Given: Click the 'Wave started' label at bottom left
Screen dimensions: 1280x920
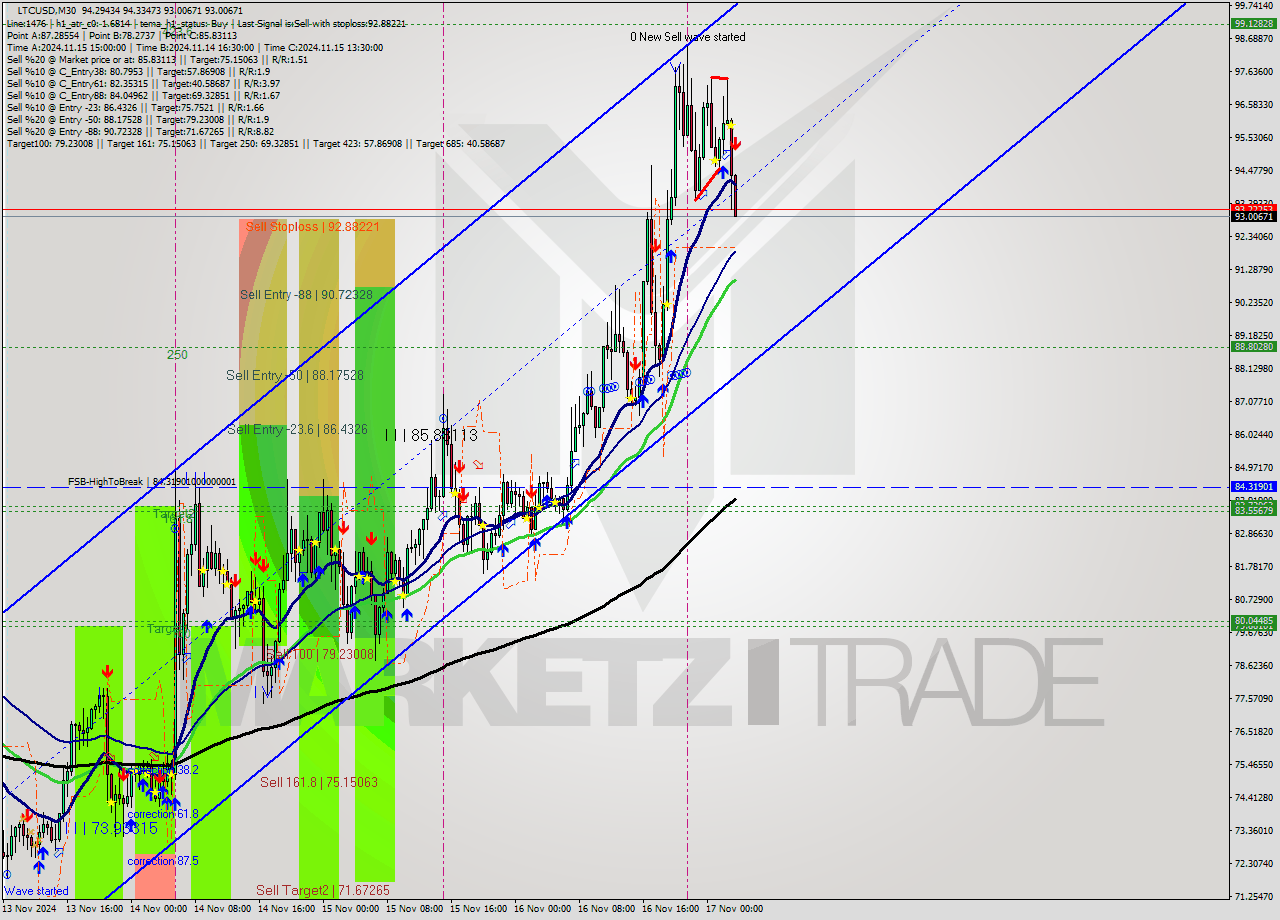Looking at the screenshot, I should pos(36,891).
